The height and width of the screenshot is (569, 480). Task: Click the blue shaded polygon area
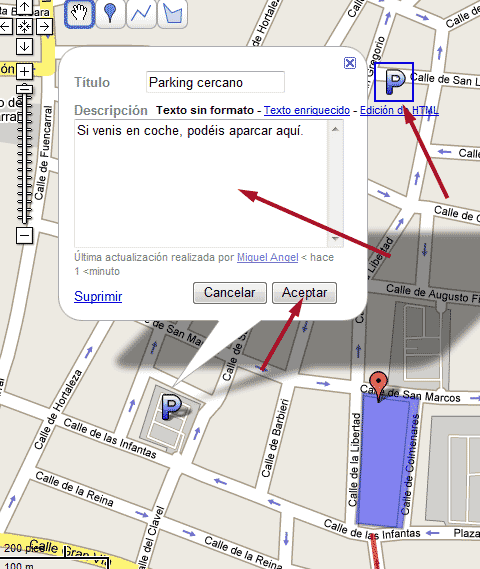(x=386, y=461)
